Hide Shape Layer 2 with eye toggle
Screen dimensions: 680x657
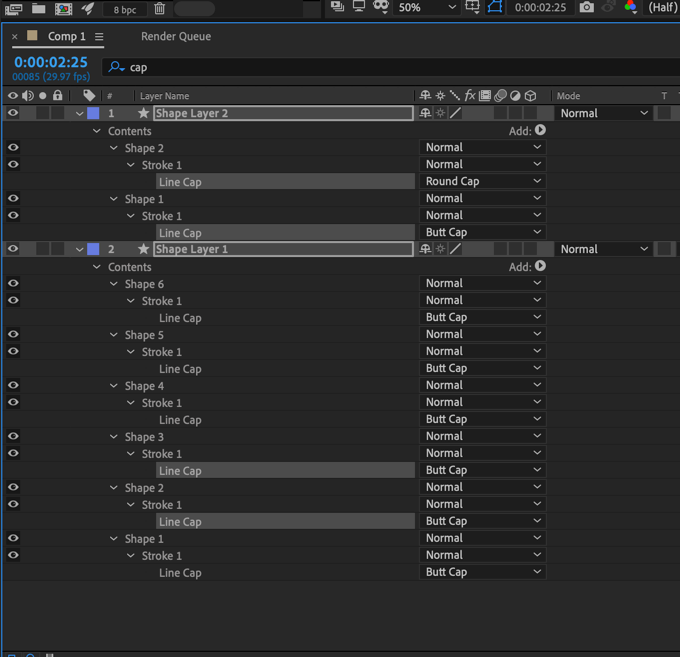click(13, 113)
